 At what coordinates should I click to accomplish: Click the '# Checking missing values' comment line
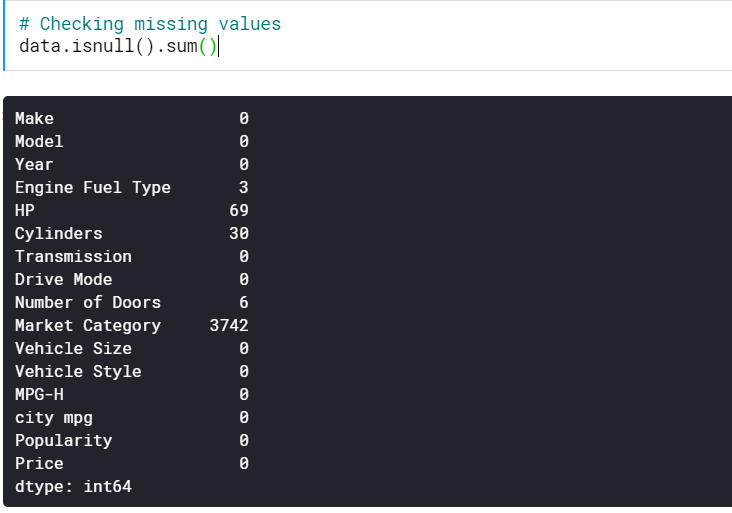pos(150,24)
